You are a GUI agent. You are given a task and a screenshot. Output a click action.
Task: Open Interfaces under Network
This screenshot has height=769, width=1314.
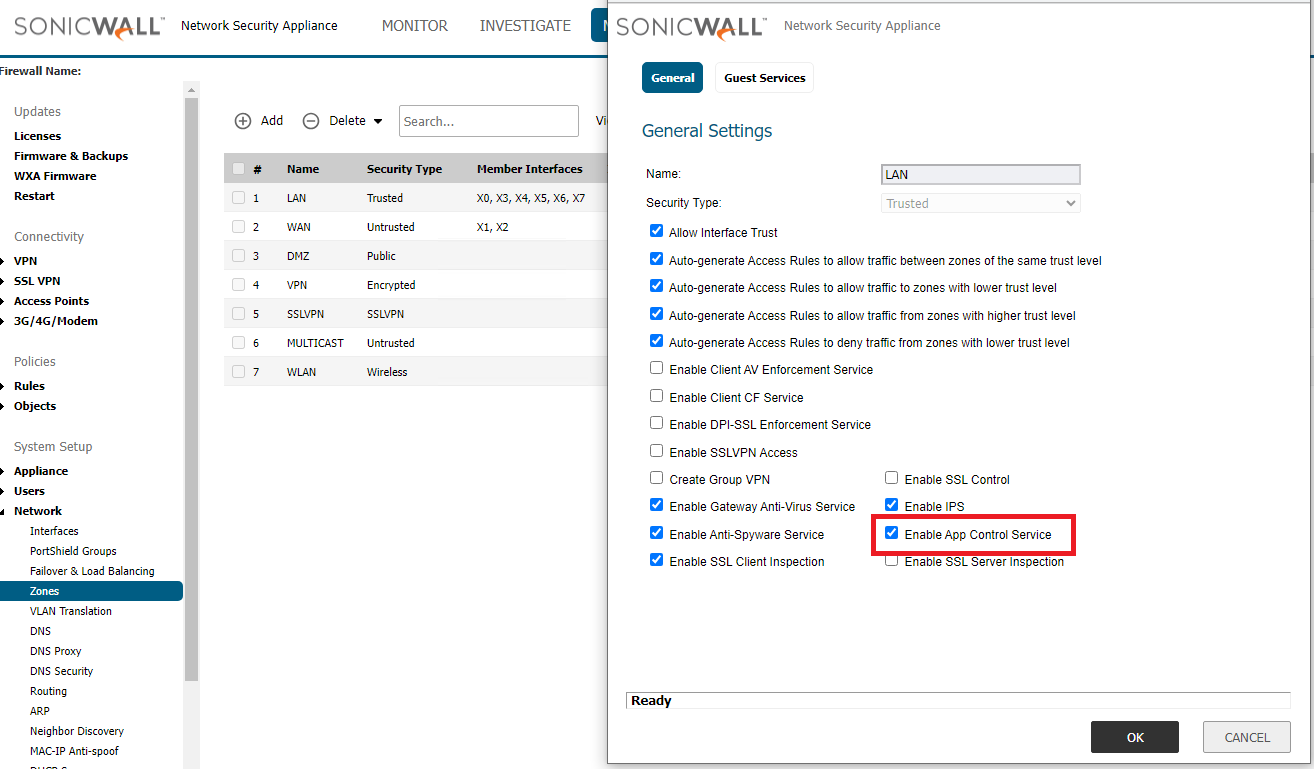tap(54, 531)
